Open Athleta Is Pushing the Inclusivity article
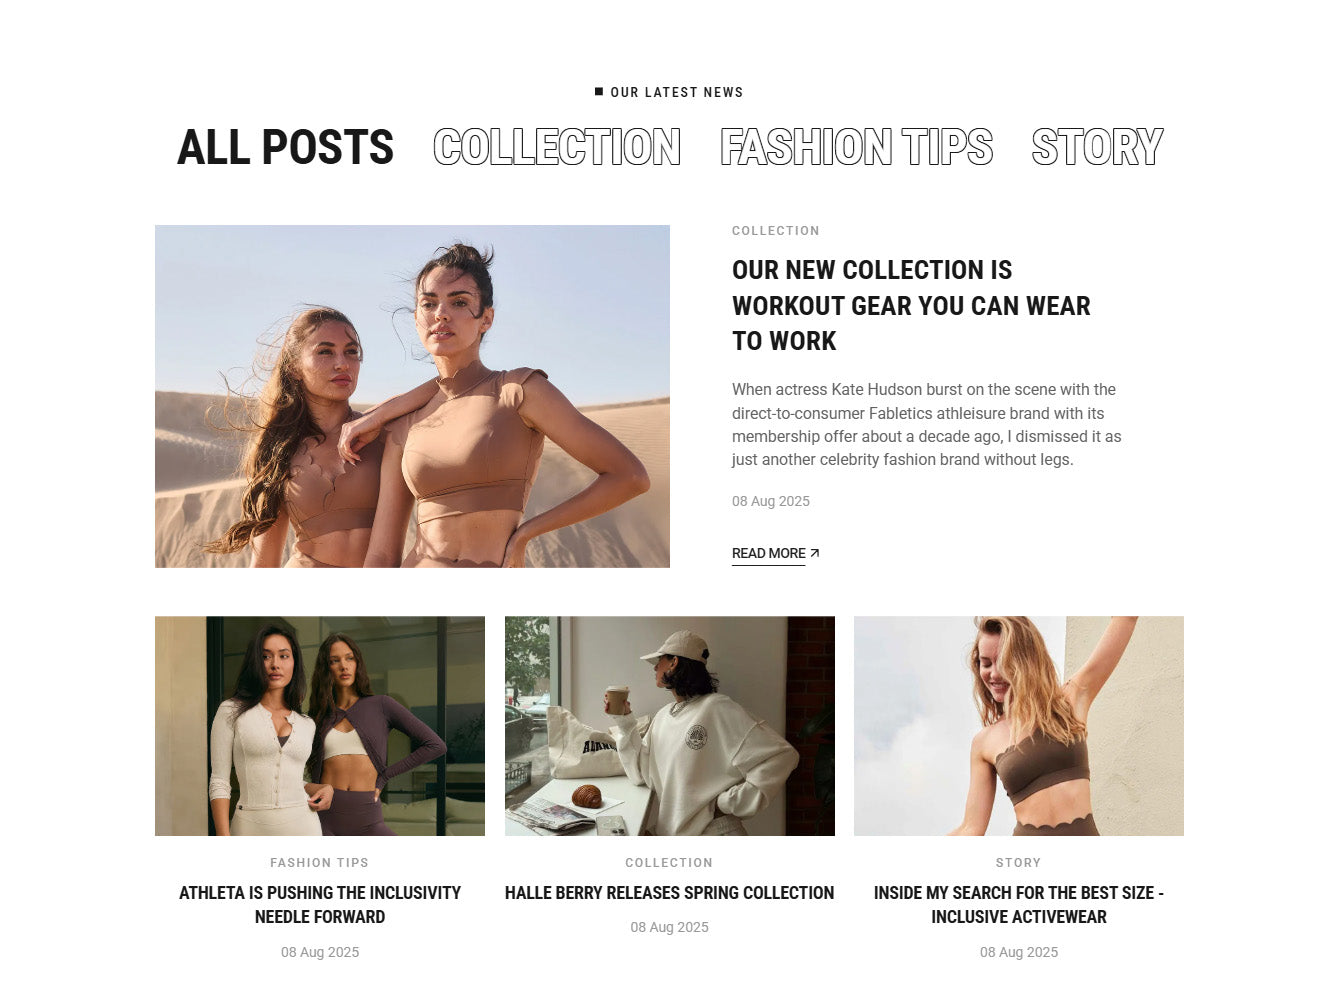The image size is (1338, 1003). 320,905
